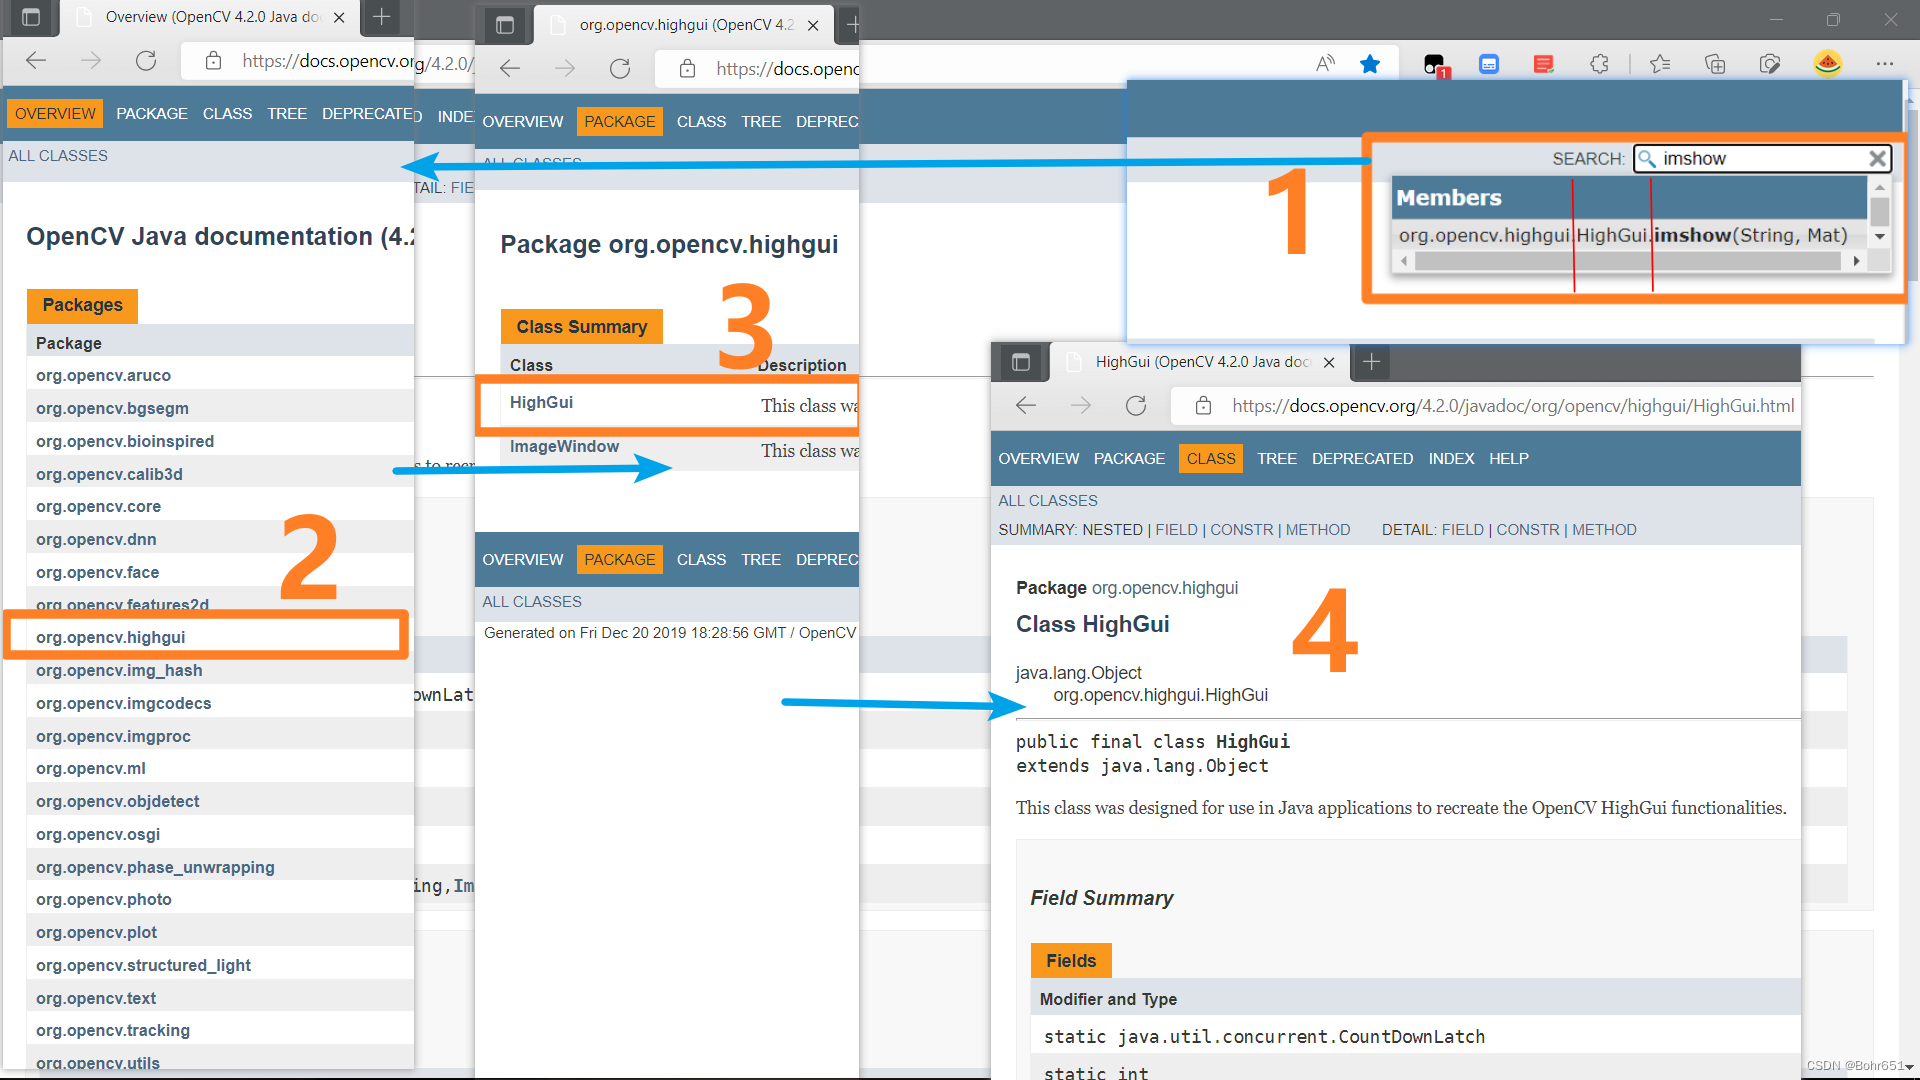This screenshot has height=1080, width=1920.
Task: Click TREE in Overview window navbar
Action: [x=287, y=113]
